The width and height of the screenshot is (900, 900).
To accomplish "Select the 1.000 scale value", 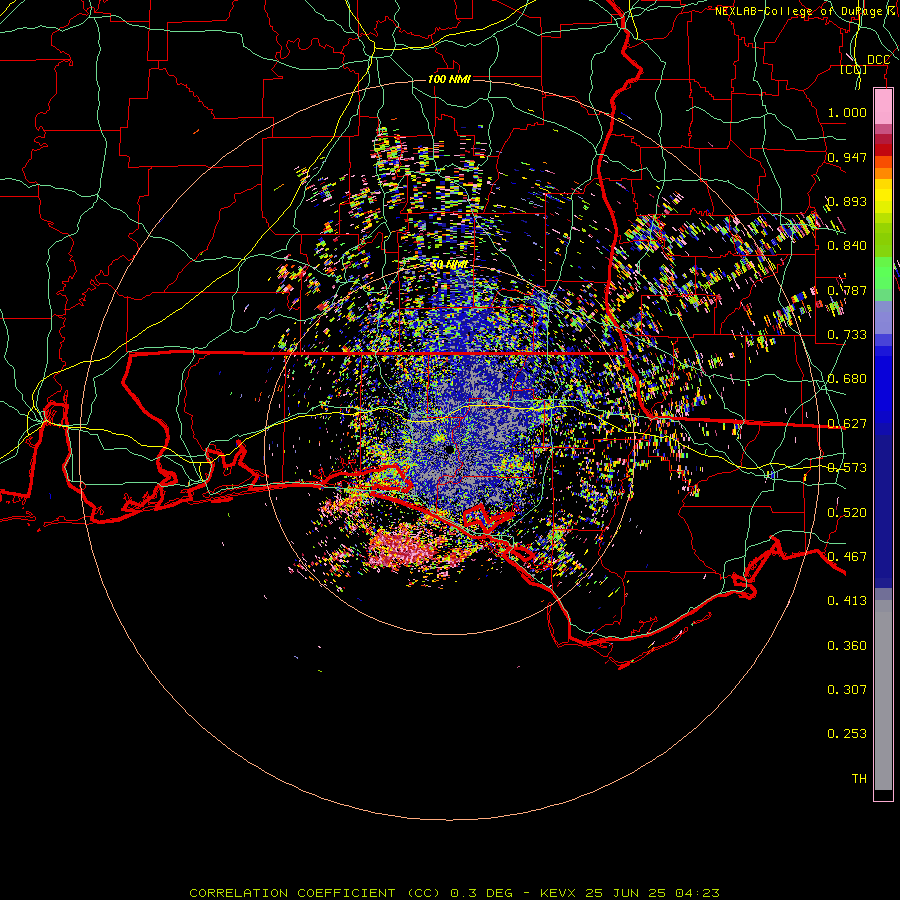I will tap(847, 112).
